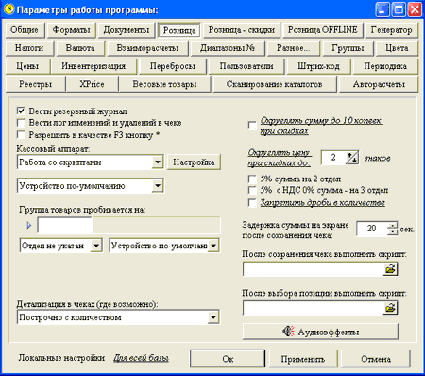Focus script field after saving check
425x376 pixels.
(x=313, y=269)
